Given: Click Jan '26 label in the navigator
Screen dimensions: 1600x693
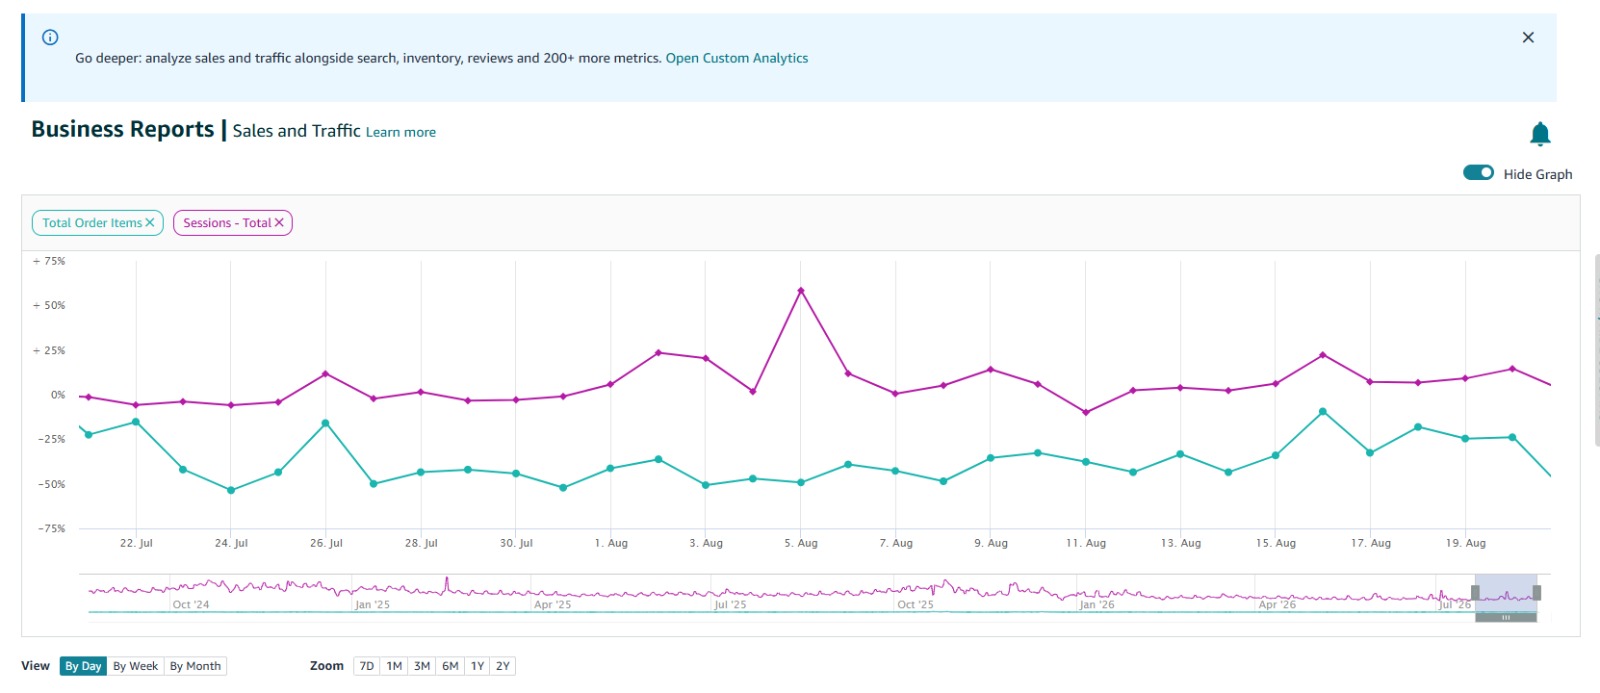Looking at the screenshot, I should click(1097, 605).
